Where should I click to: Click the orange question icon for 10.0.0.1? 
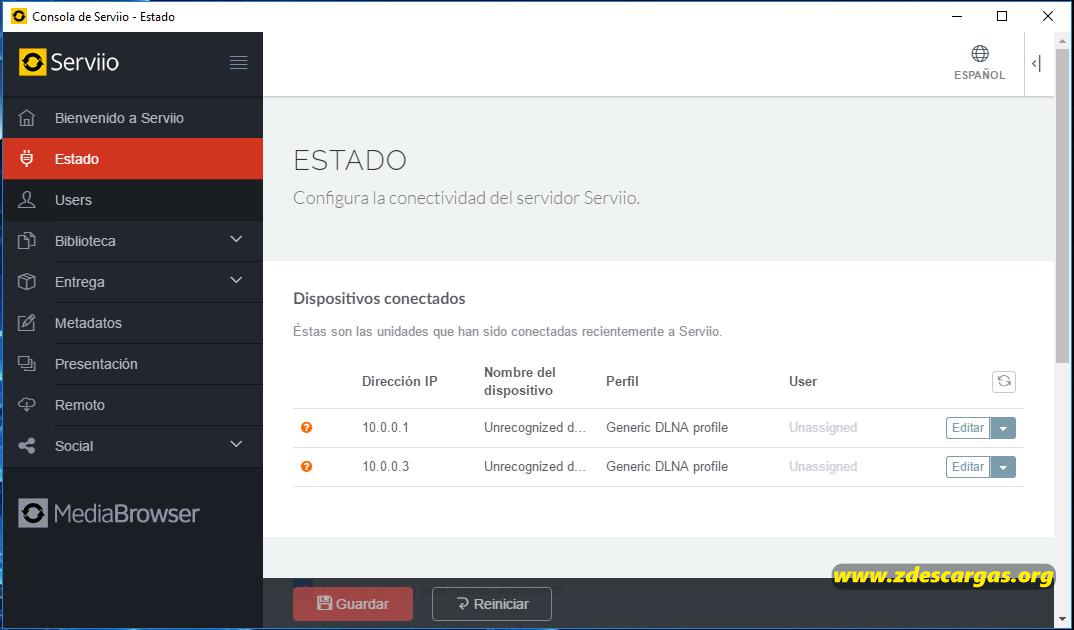pyautogui.click(x=306, y=427)
